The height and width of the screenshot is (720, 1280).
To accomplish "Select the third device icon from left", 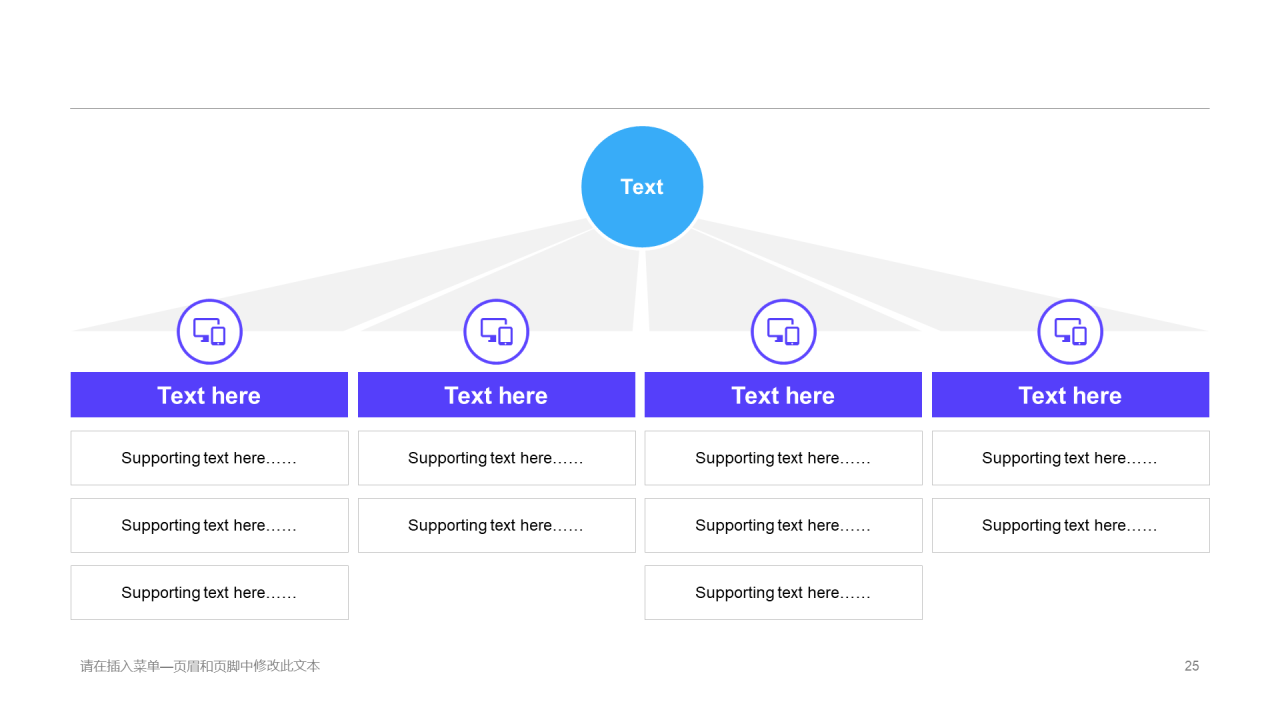I will 783,332.
